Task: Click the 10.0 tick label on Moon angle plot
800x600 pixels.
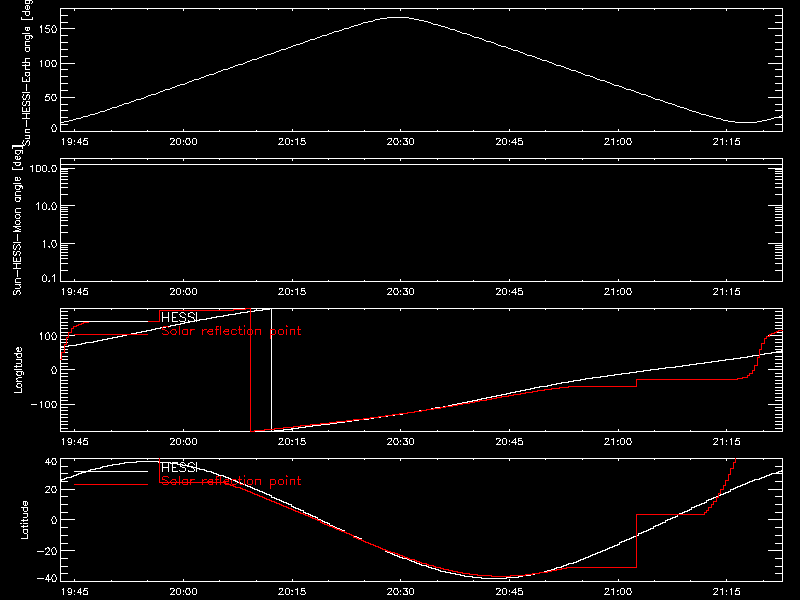Action: pos(46,207)
